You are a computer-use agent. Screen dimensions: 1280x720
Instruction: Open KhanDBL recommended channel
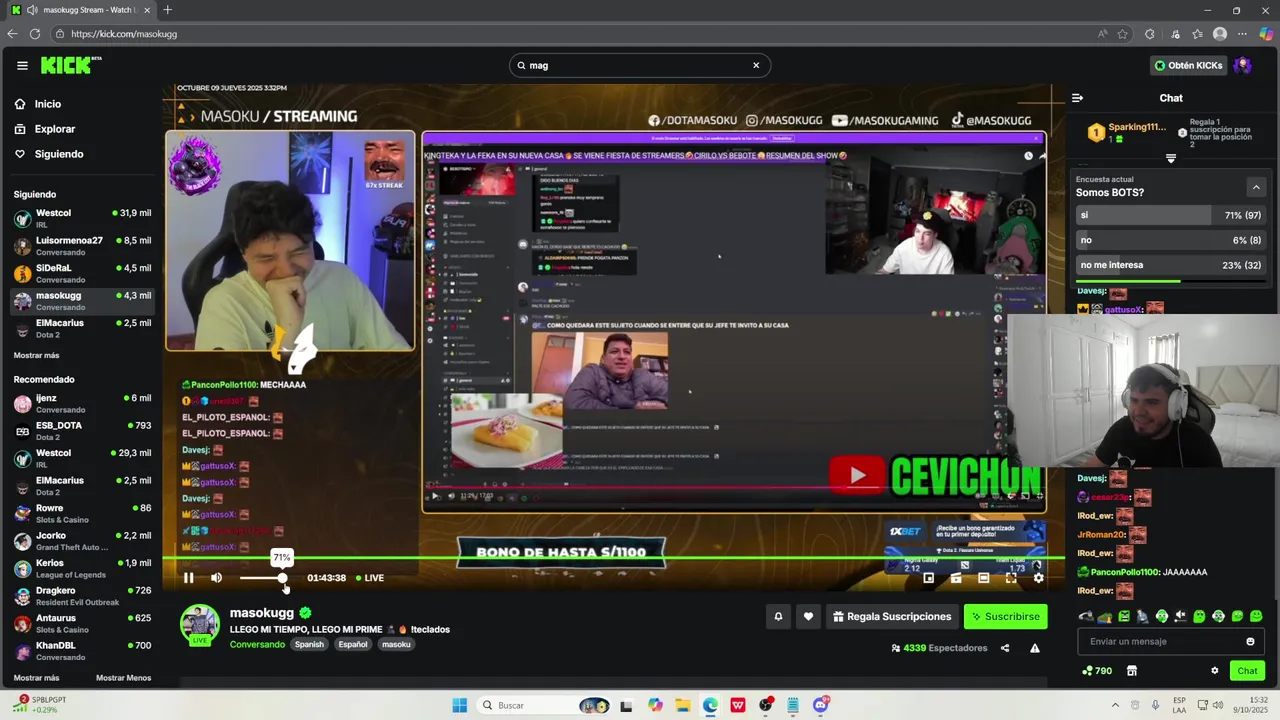point(82,651)
